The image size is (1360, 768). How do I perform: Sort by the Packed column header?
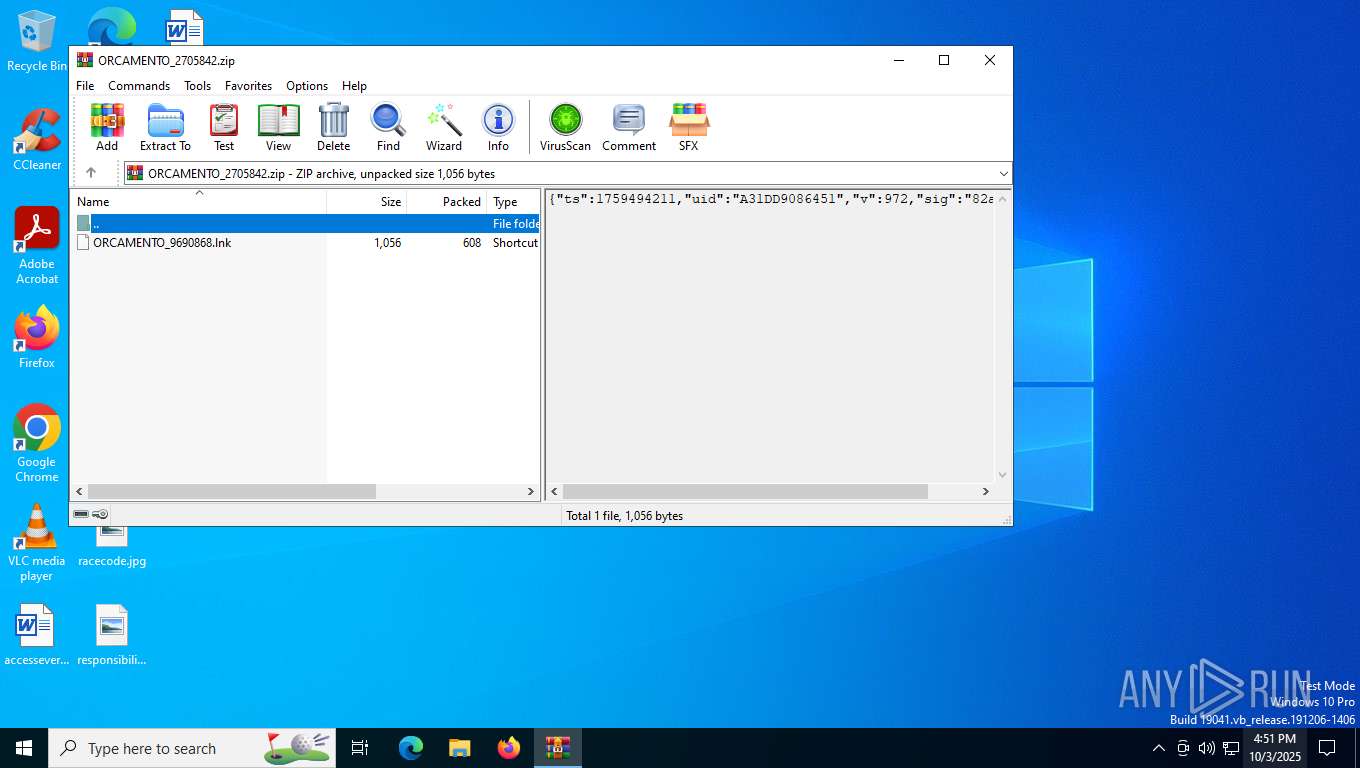coord(447,201)
